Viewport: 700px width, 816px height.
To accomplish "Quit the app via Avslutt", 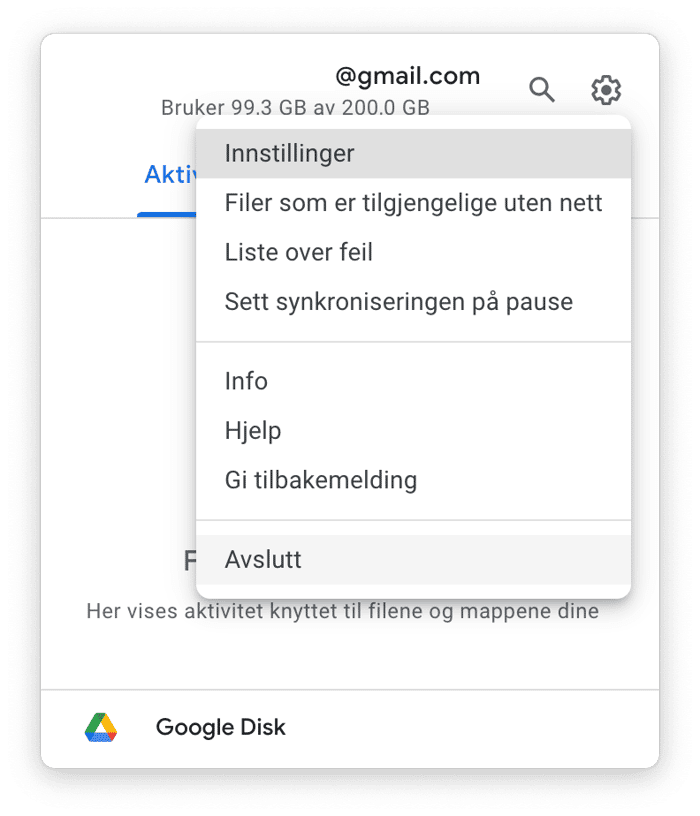I will click(x=413, y=559).
